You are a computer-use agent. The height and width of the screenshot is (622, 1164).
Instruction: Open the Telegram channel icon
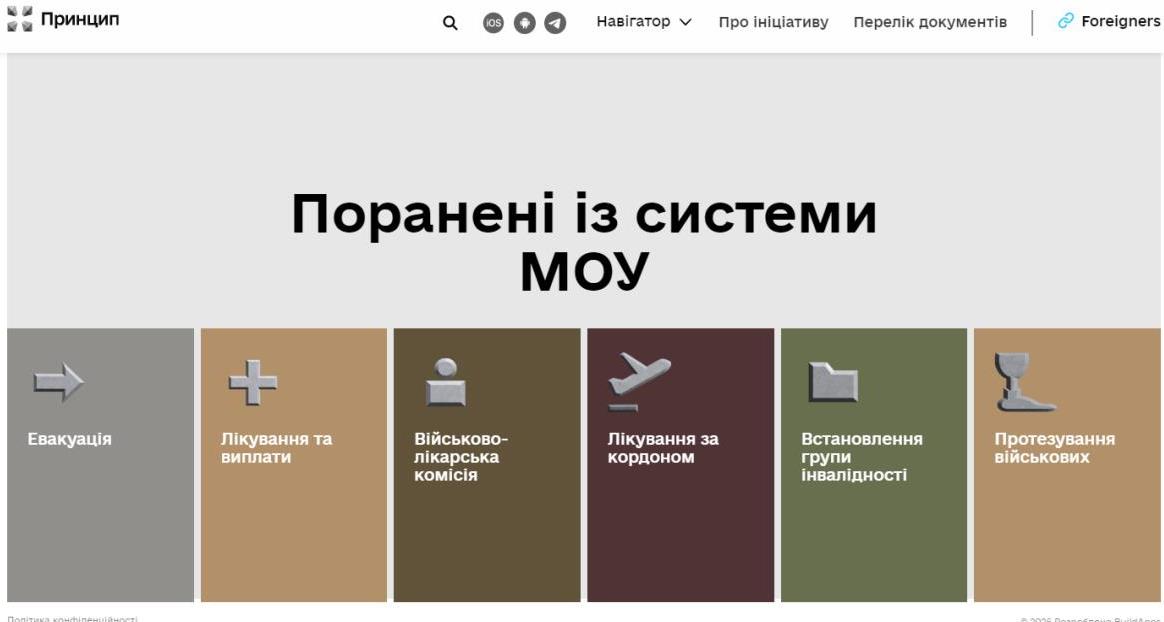tap(555, 23)
